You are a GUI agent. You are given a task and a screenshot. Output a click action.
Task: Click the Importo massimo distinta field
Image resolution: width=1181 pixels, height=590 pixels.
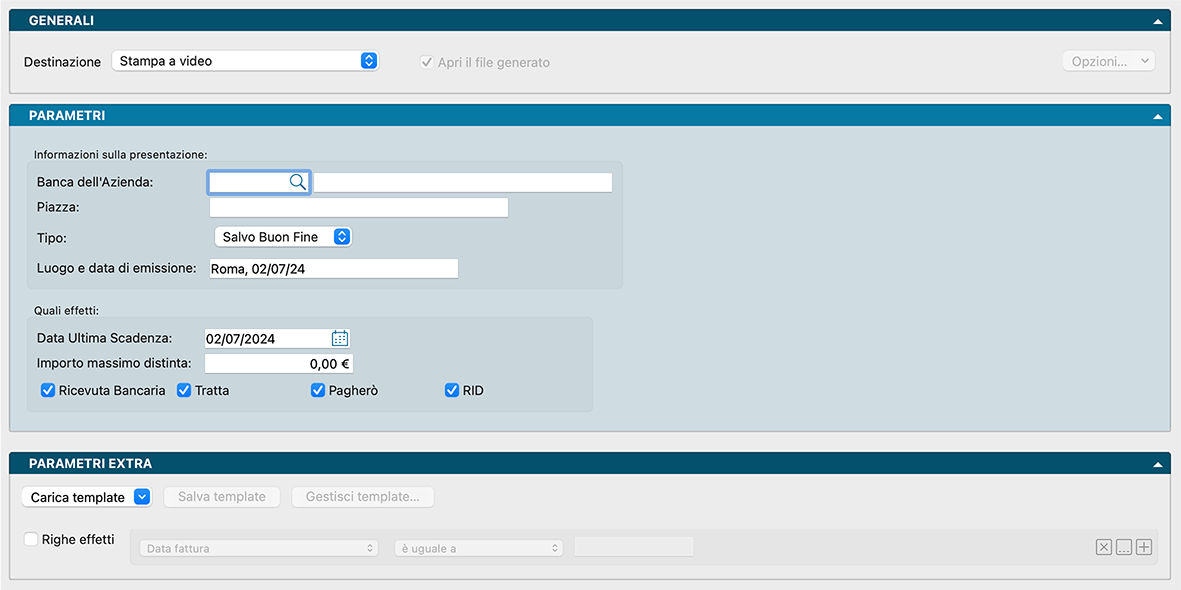click(278, 364)
